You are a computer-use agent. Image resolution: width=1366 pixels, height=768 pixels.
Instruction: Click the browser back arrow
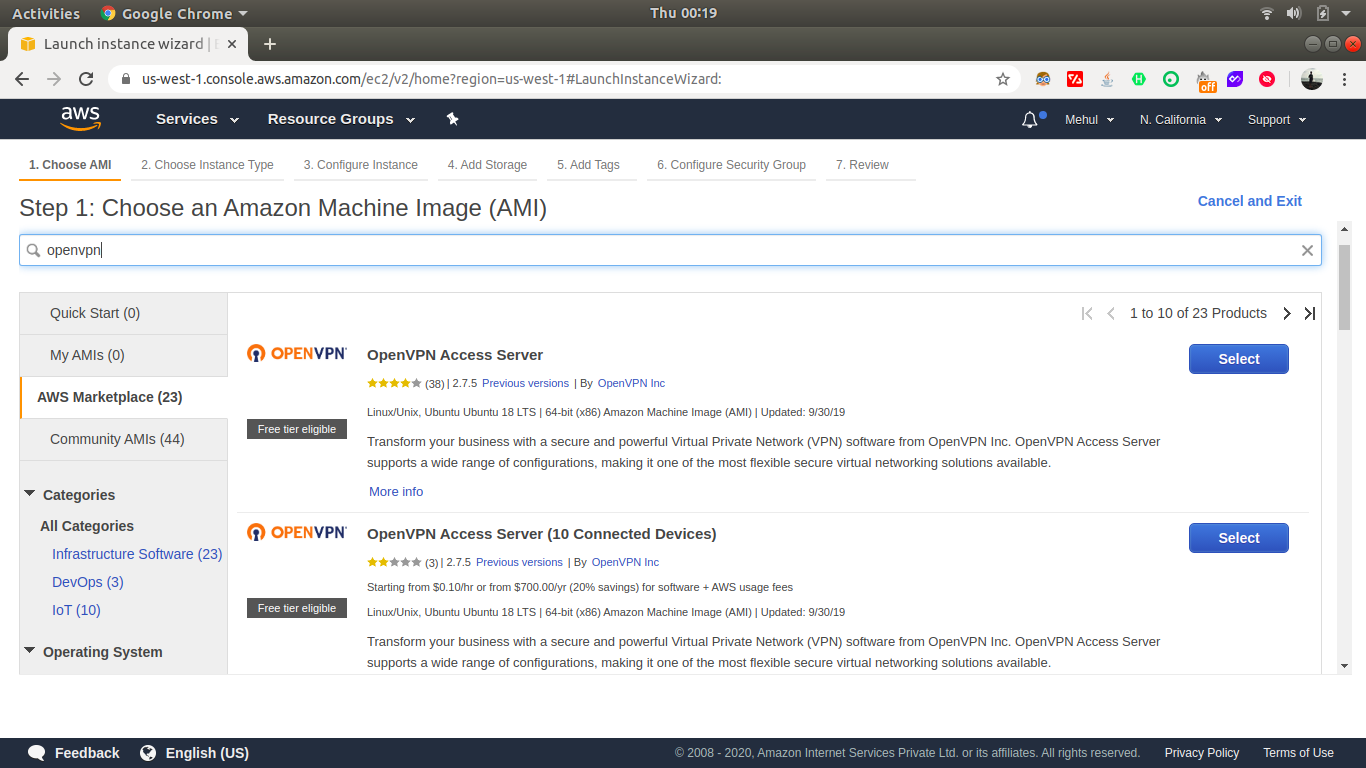point(22,79)
